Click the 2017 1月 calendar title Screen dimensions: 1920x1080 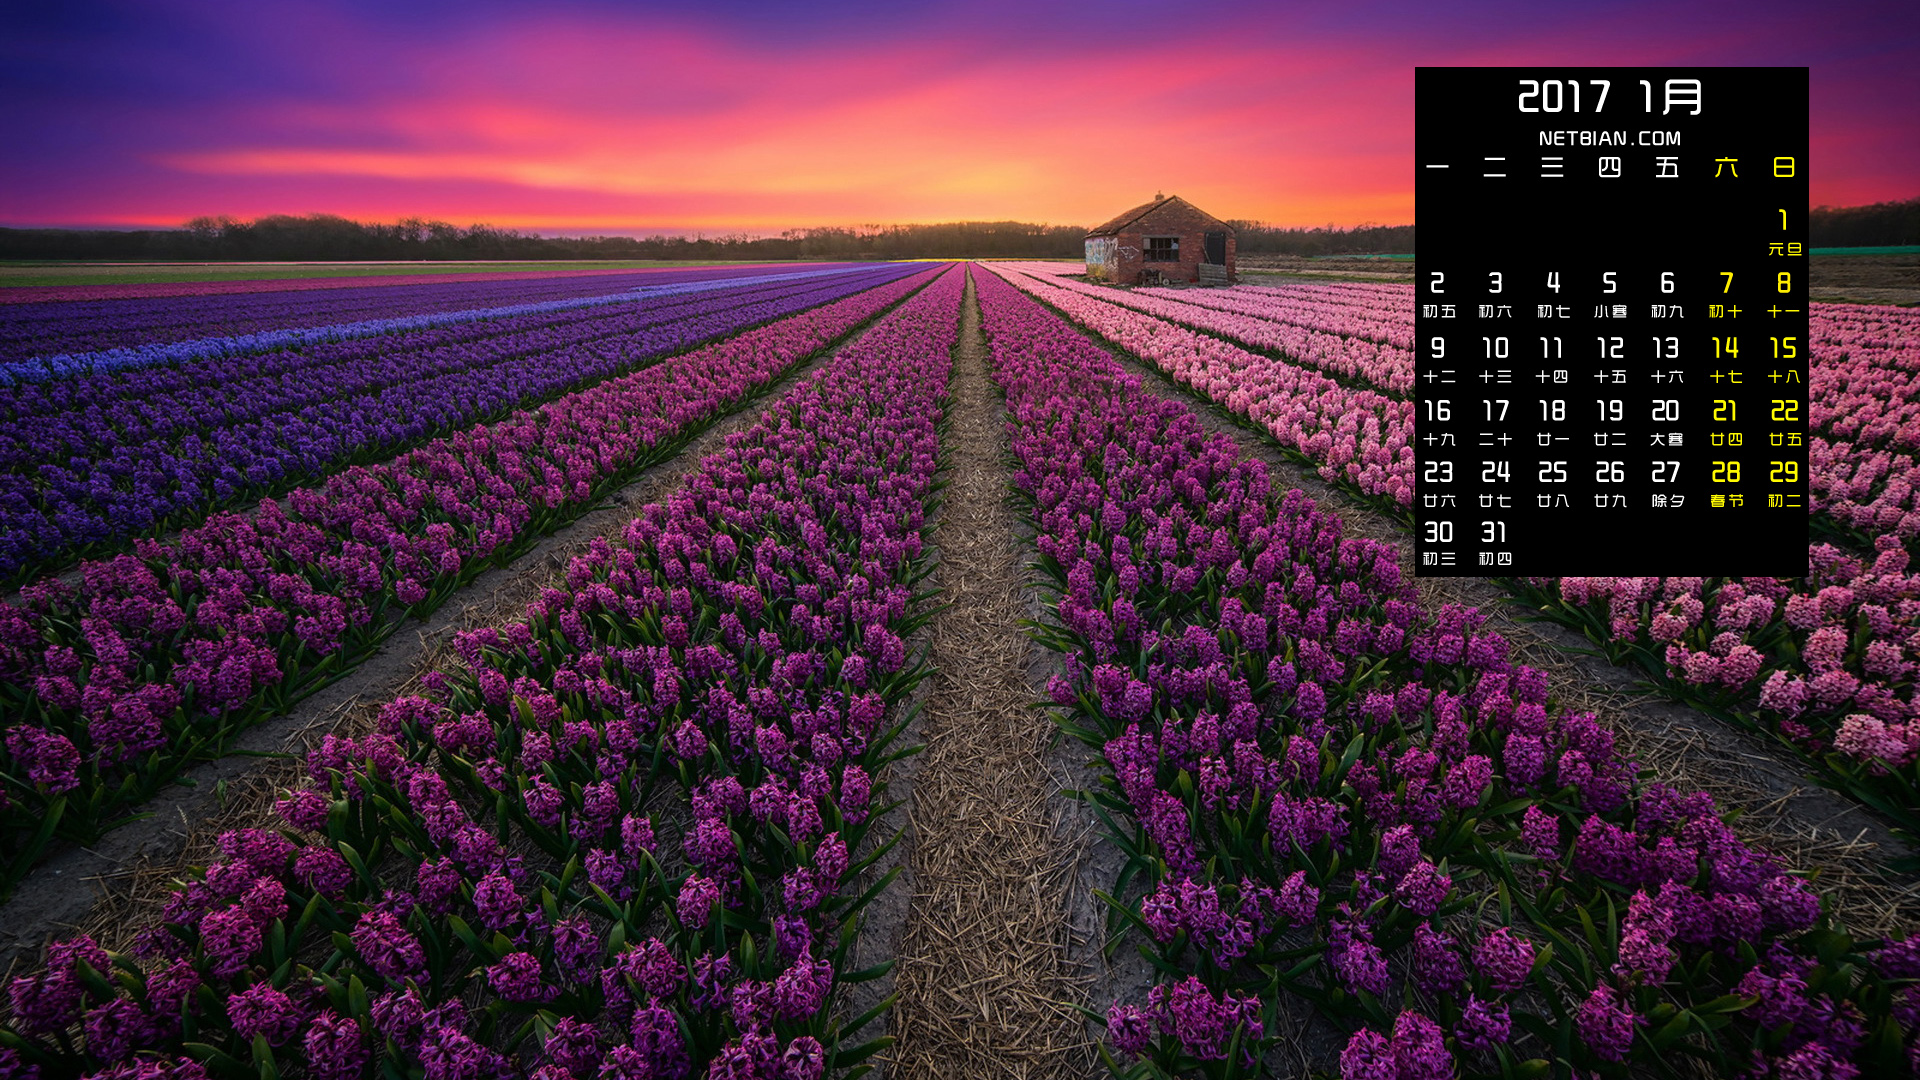(1610, 97)
